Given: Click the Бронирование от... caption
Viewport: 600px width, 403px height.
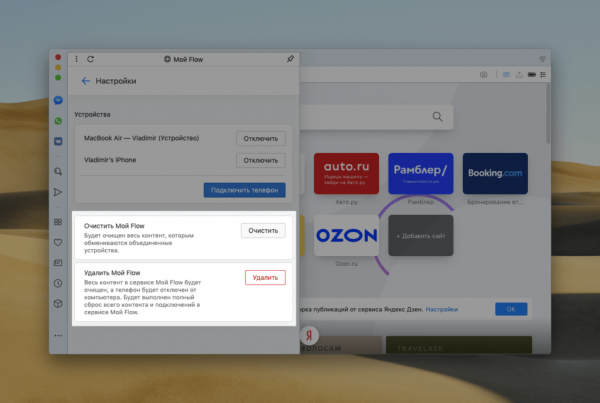Looking at the screenshot, I should point(495,202).
